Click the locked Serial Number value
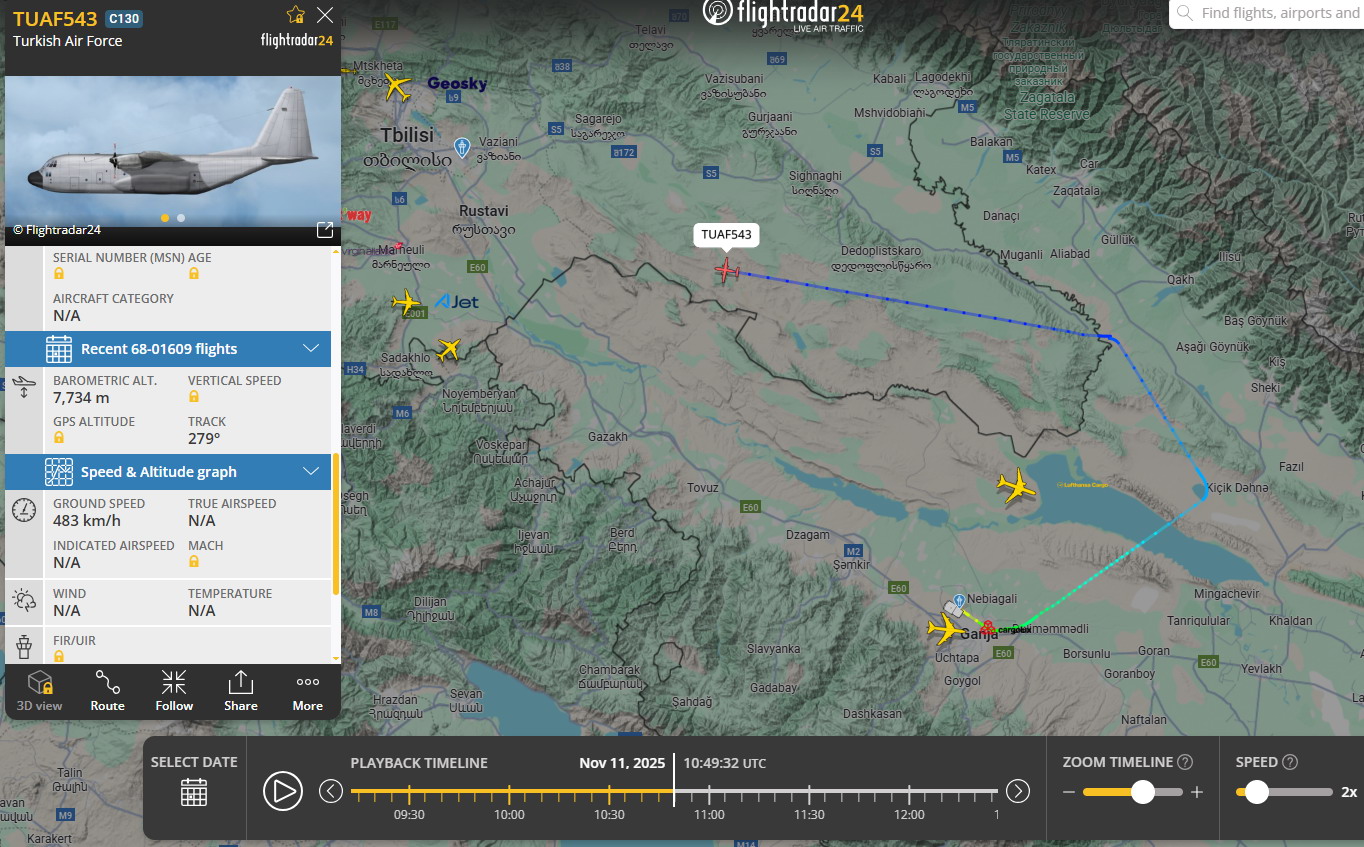This screenshot has width=1364, height=847. pos(59,274)
